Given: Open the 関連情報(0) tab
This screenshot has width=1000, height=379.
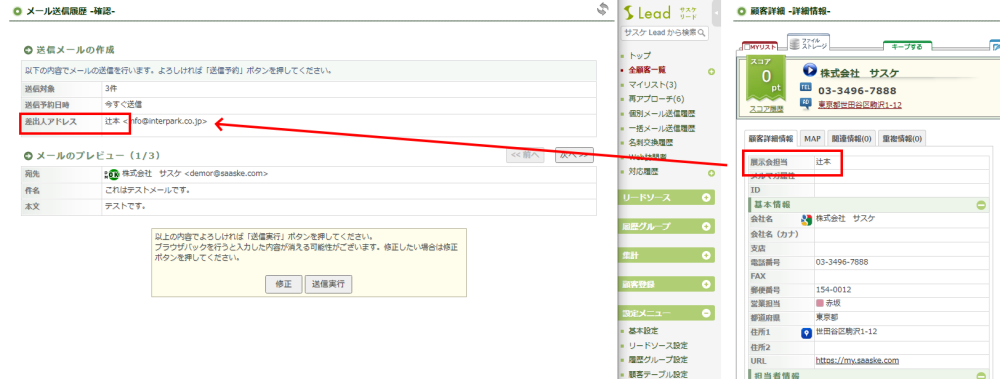Looking at the screenshot, I should pyautogui.click(x=851, y=138).
